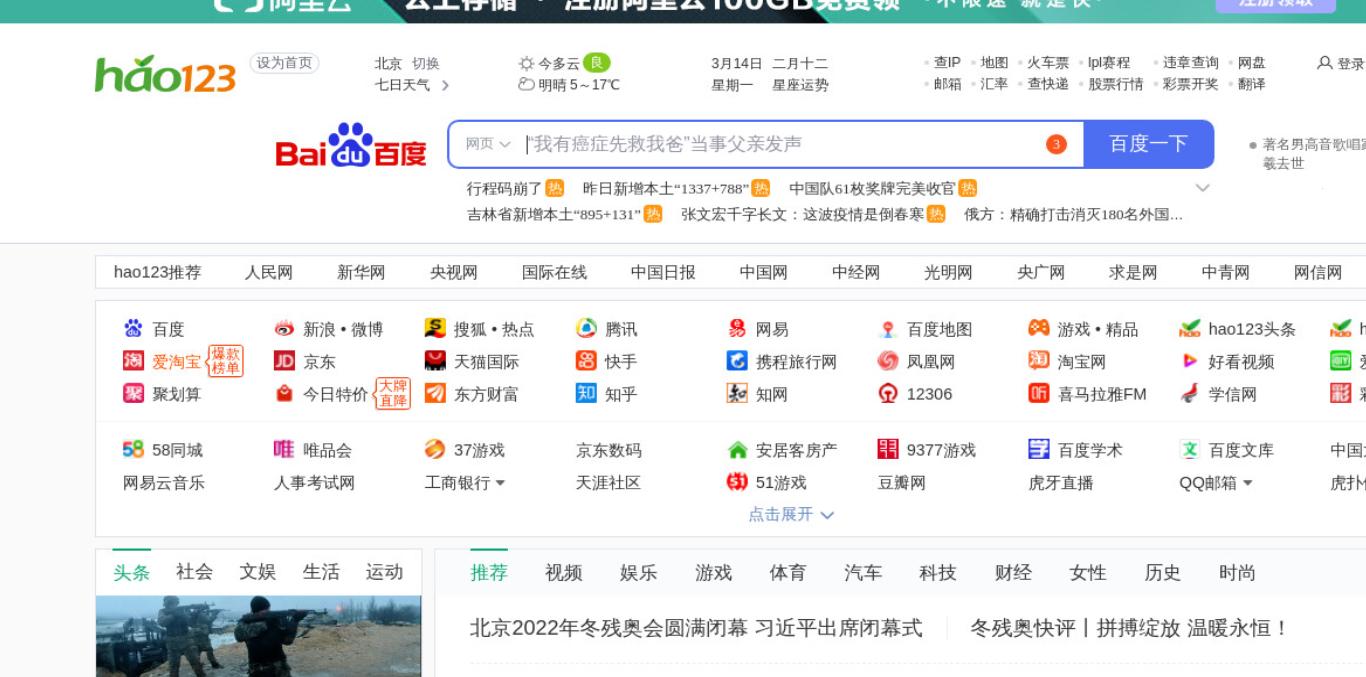
Task: Click the 12306 railway icon
Action: [x=888, y=393]
